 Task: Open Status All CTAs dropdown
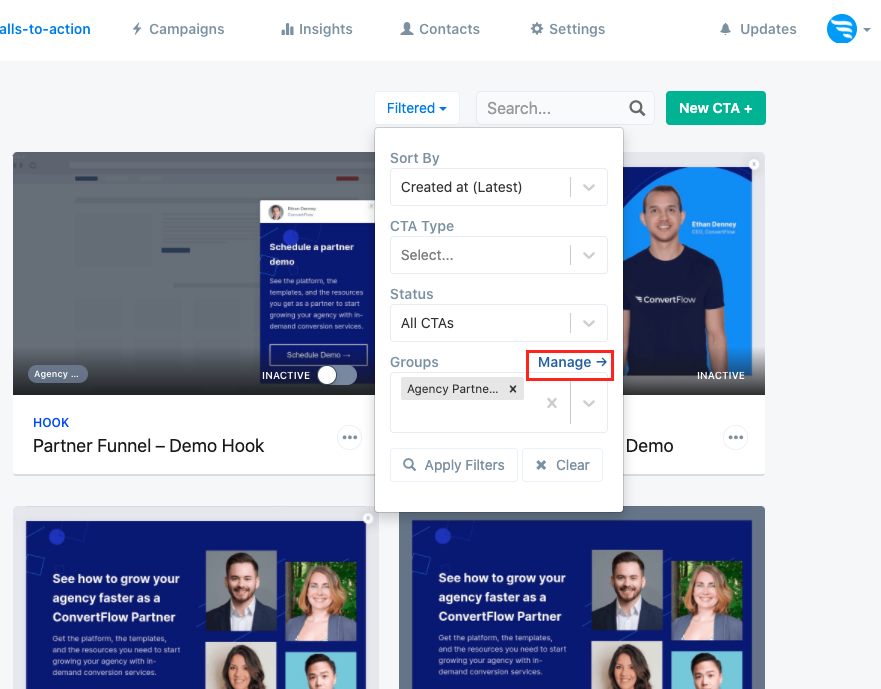(x=499, y=323)
